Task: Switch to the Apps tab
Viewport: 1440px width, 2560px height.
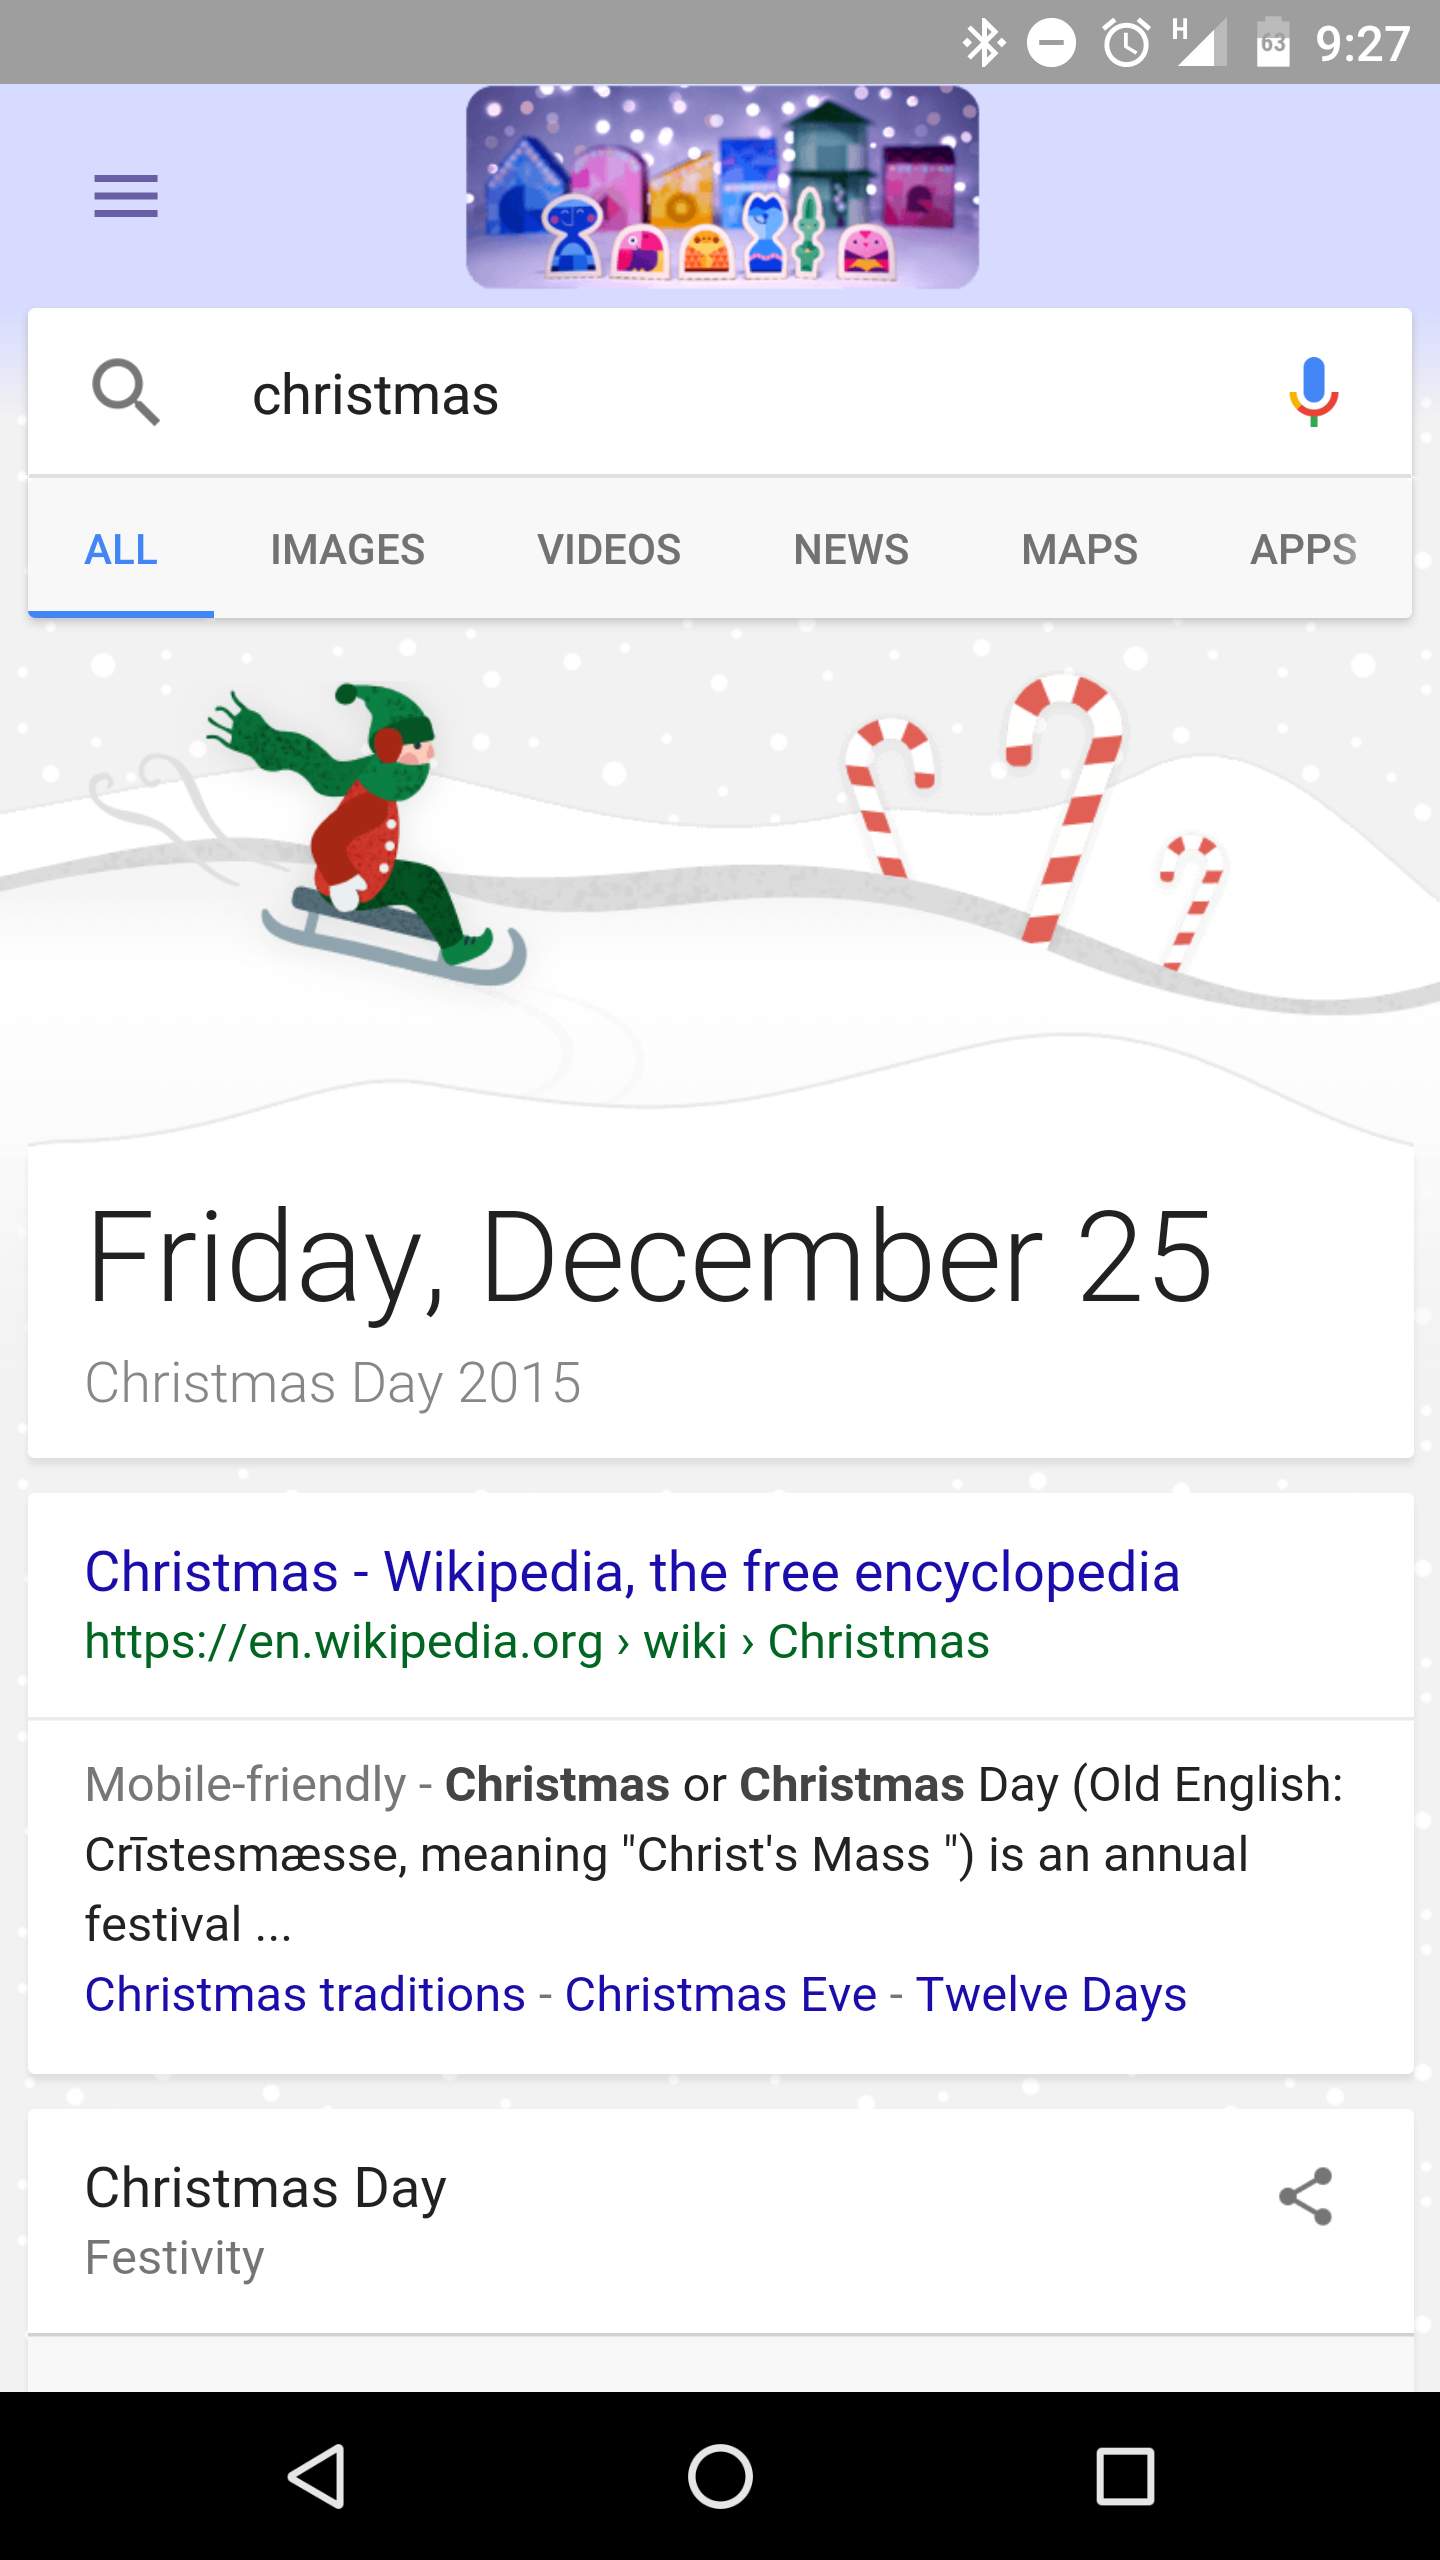Action: 1303,549
